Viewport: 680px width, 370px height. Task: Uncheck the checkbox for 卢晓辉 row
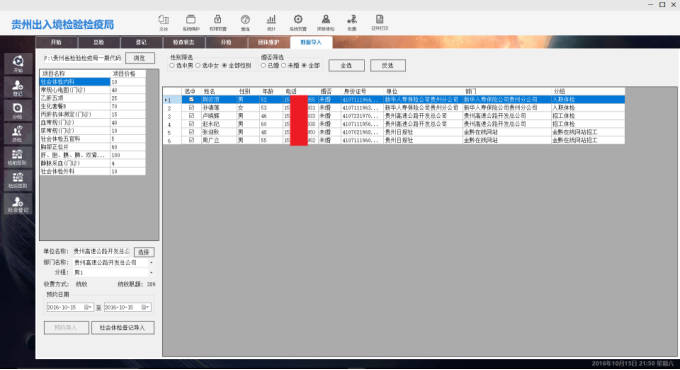point(191,116)
